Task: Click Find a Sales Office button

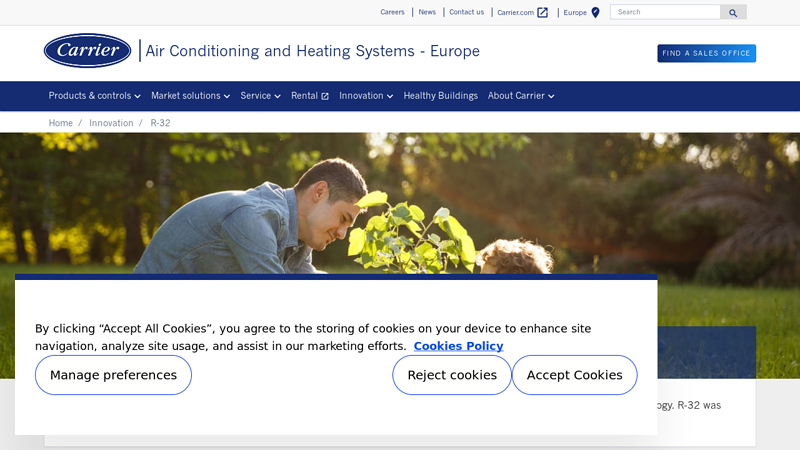Action: point(706,53)
